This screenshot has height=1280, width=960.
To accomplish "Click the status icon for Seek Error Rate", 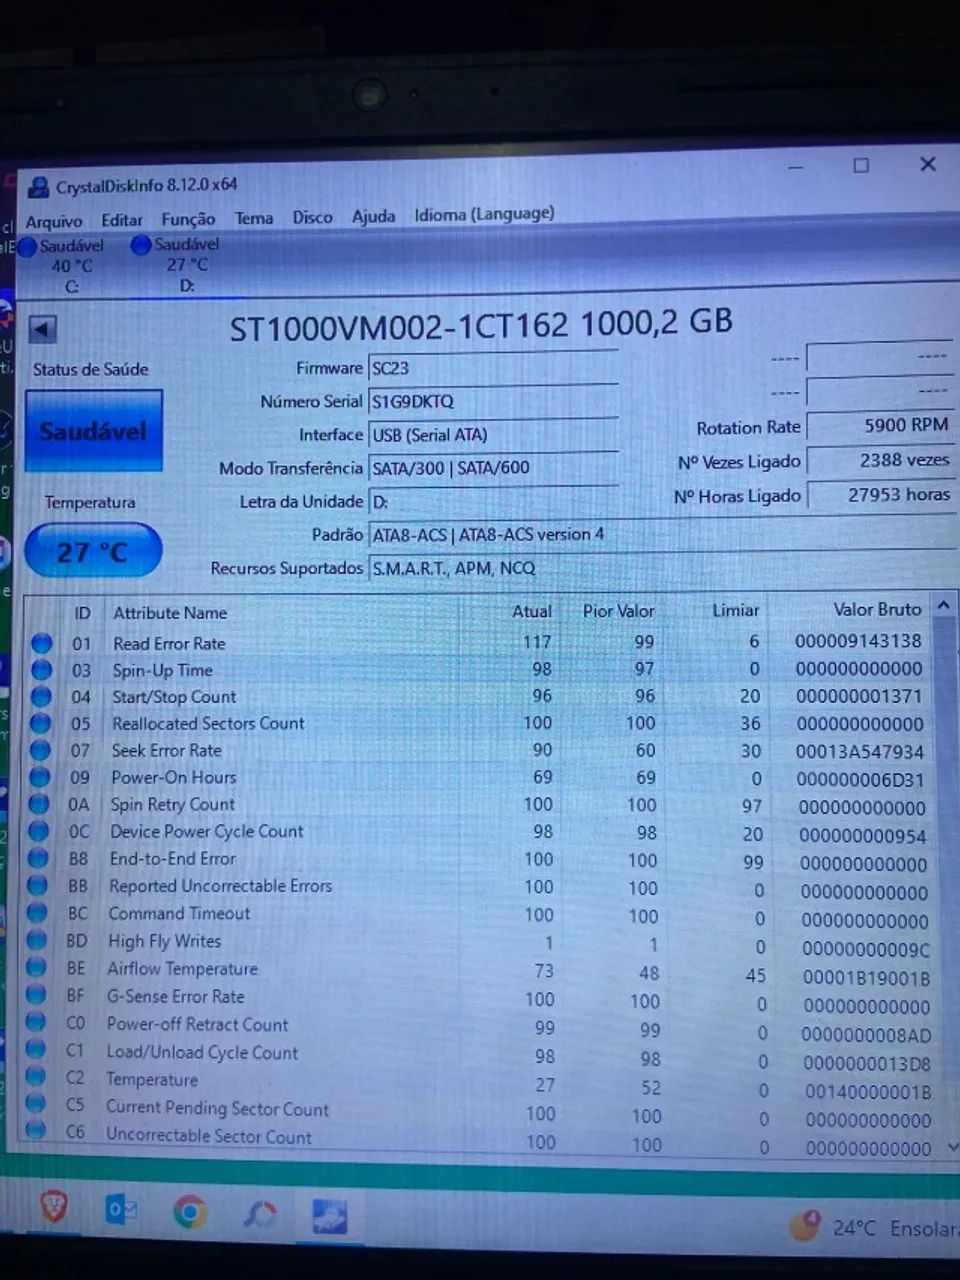I will pos(40,750).
